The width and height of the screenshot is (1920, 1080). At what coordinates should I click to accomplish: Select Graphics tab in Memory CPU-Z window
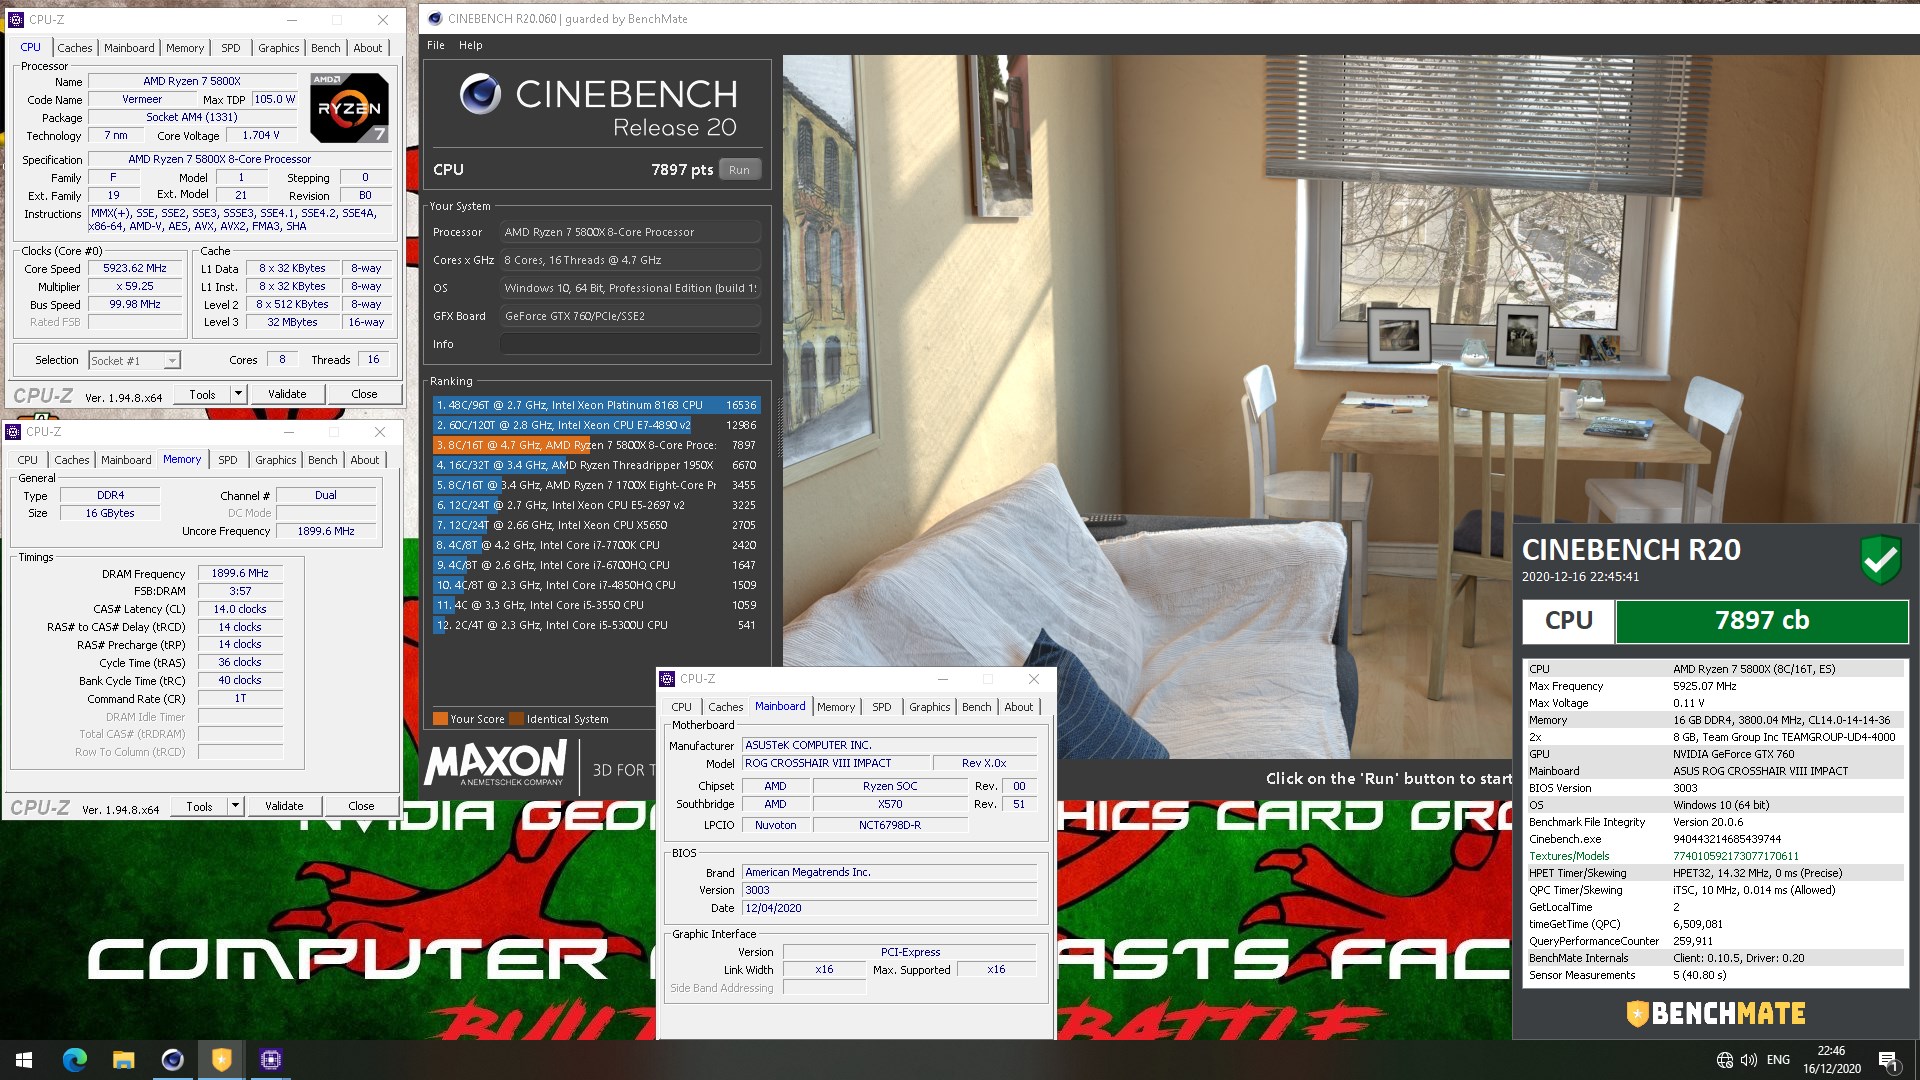pyautogui.click(x=275, y=460)
